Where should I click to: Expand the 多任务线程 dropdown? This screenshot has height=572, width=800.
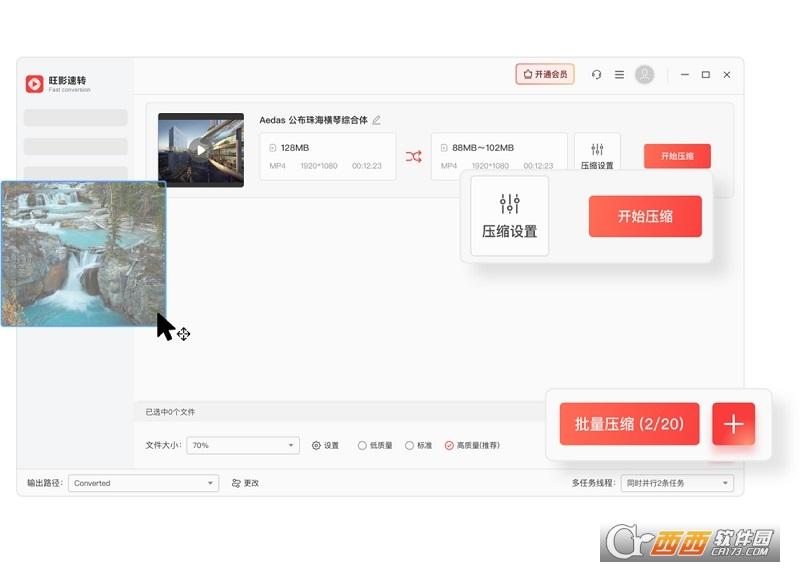676,483
